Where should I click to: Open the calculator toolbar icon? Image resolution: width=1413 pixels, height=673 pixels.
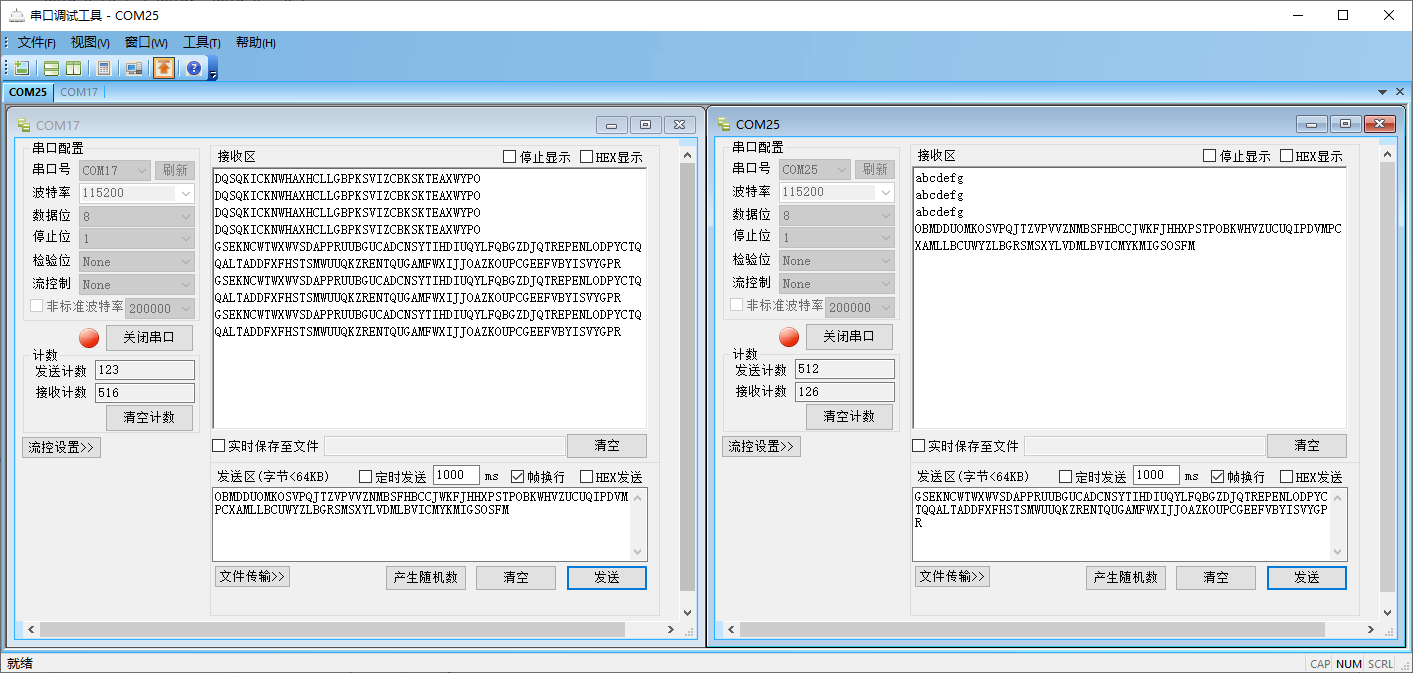pyautogui.click(x=103, y=68)
